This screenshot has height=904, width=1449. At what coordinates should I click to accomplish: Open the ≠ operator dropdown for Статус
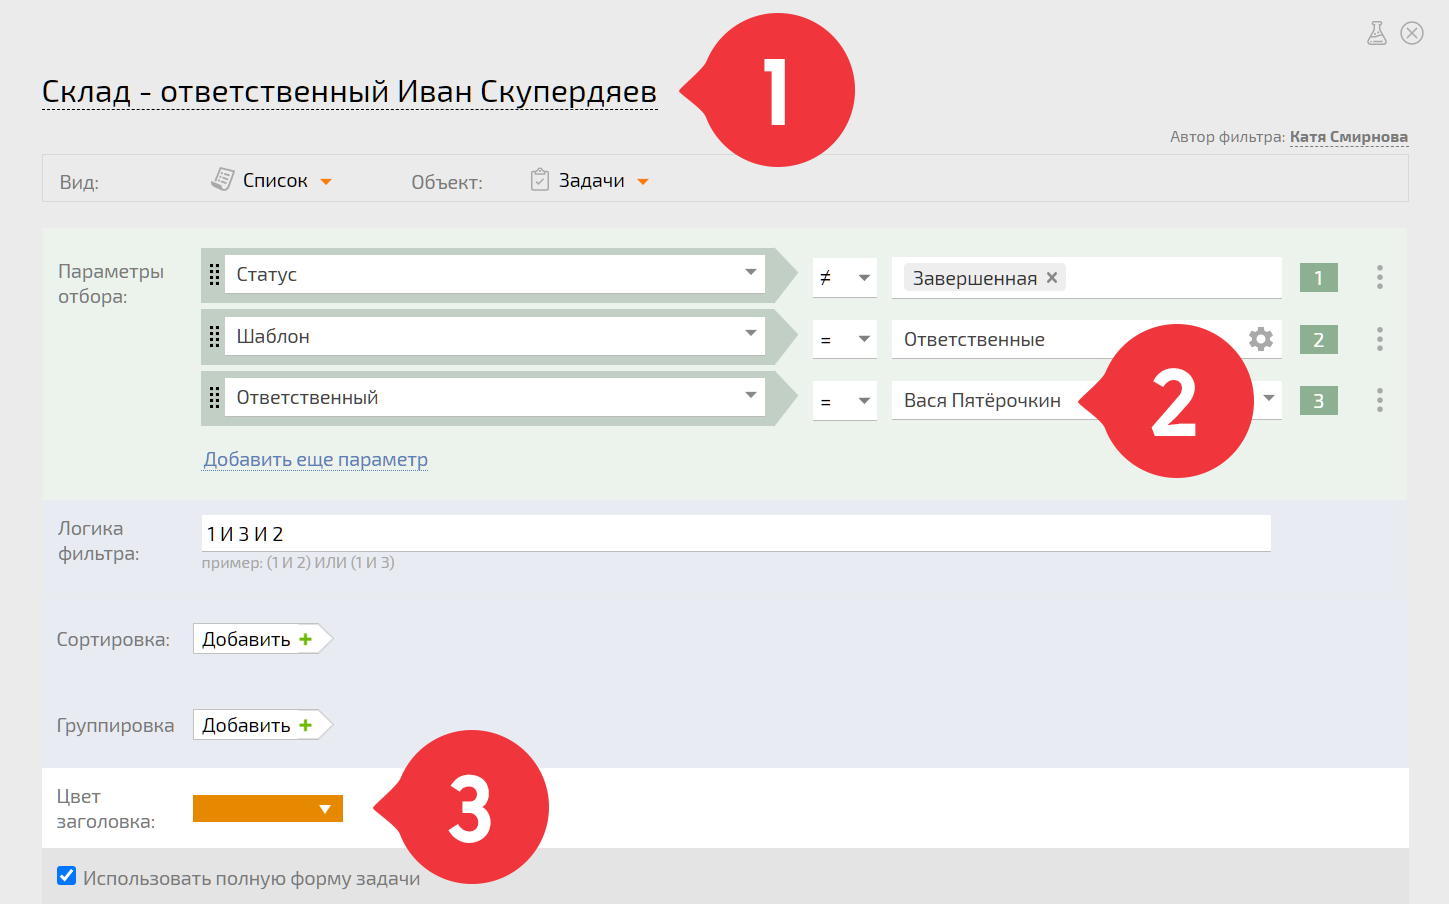[845, 278]
